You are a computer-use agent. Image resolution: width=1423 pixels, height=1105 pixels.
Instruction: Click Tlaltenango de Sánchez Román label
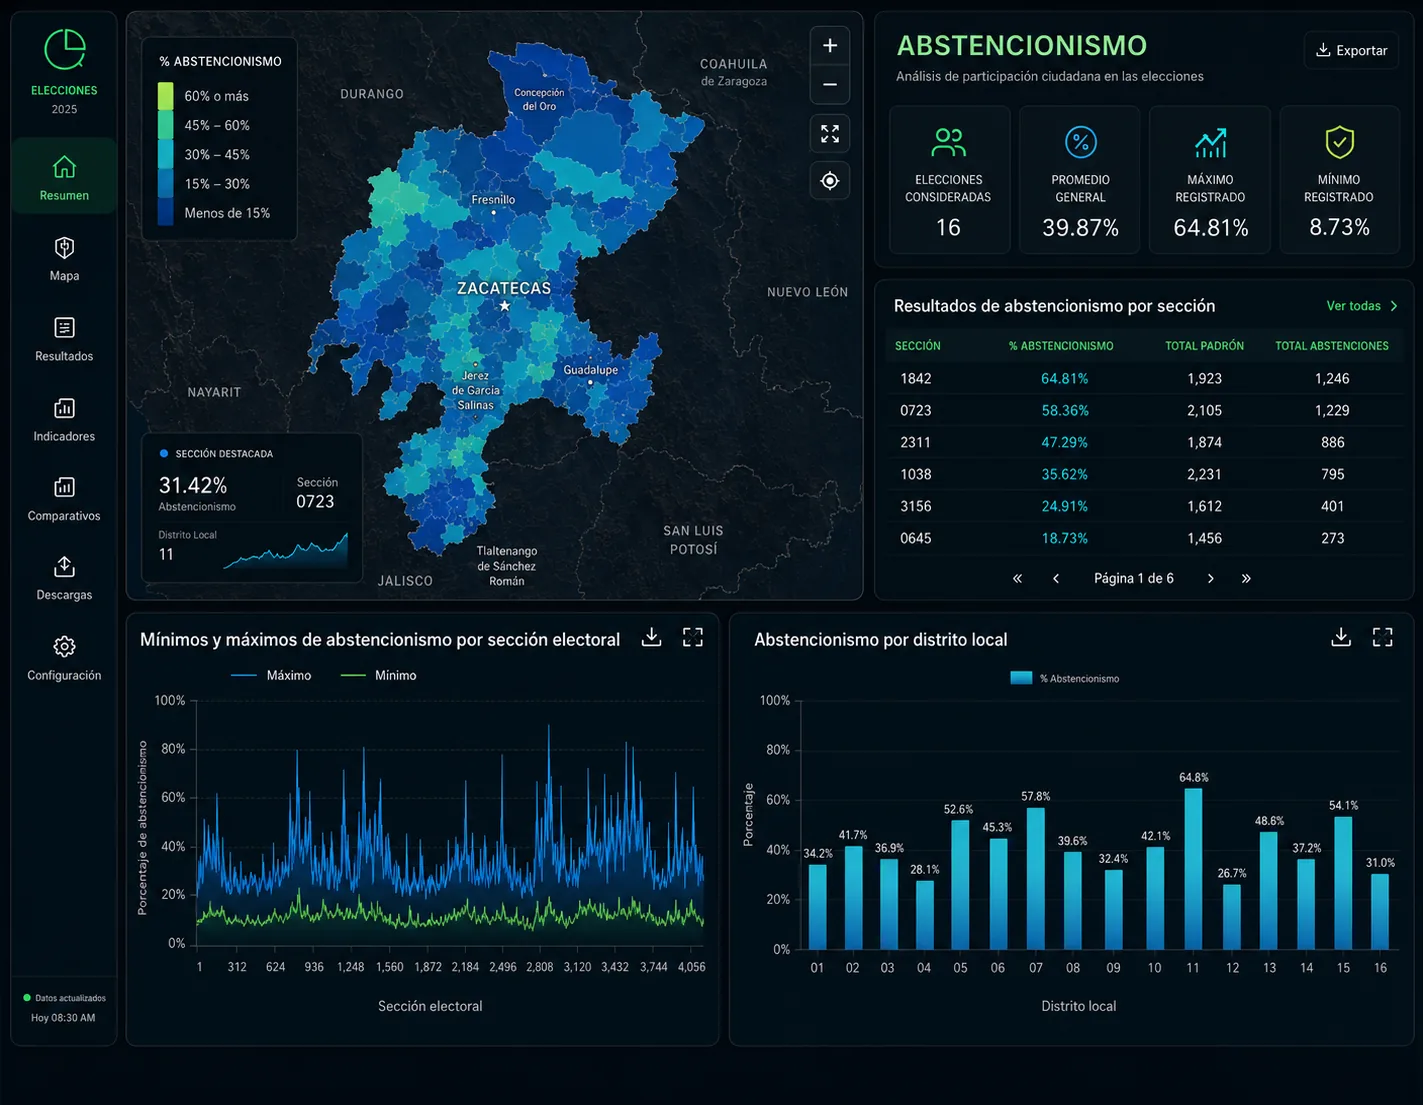(506, 566)
